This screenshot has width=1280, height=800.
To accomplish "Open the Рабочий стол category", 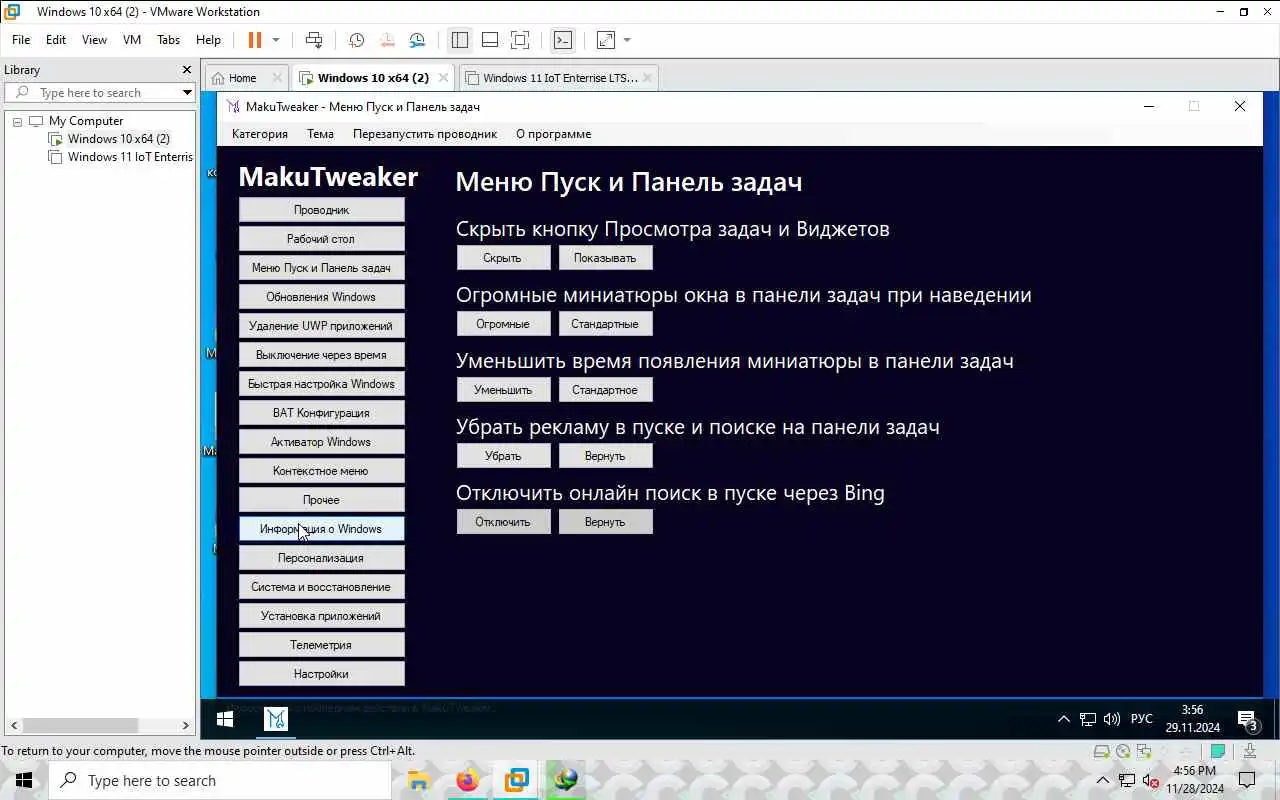I will pyautogui.click(x=321, y=239).
